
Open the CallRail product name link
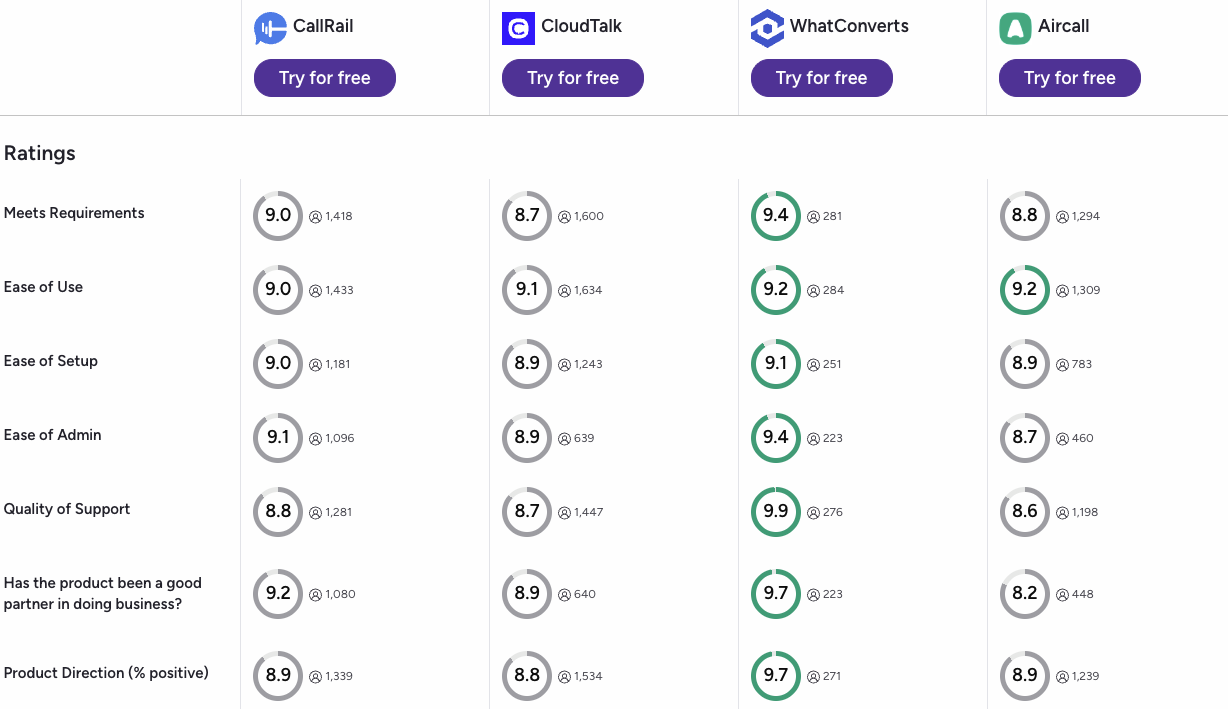pyautogui.click(x=323, y=26)
